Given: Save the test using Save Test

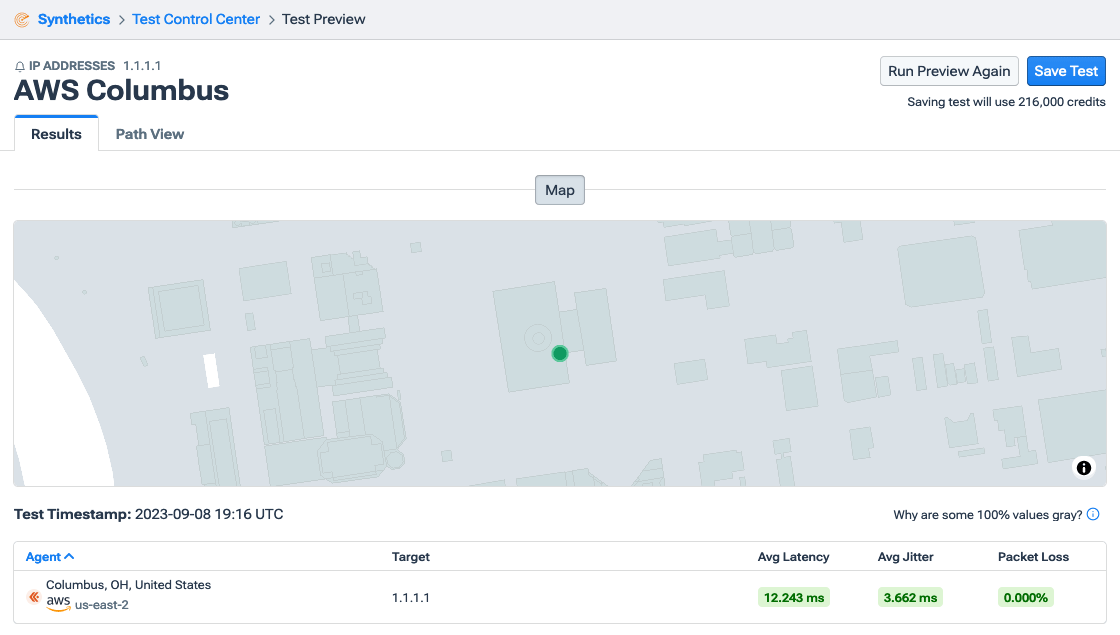Looking at the screenshot, I should tap(1065, 70).
